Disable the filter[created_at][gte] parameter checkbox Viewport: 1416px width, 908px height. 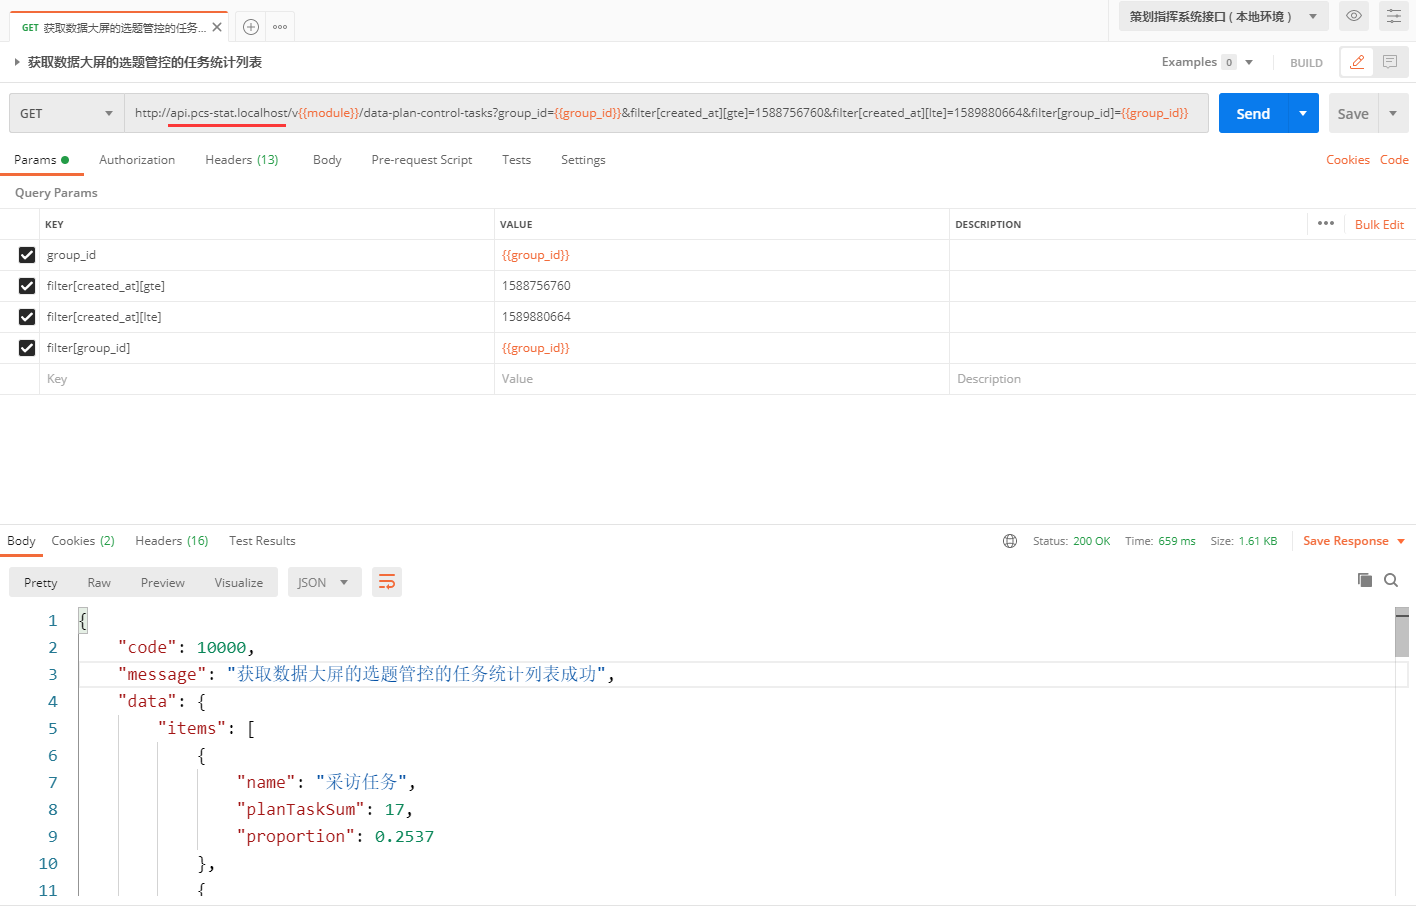[27, 286]
